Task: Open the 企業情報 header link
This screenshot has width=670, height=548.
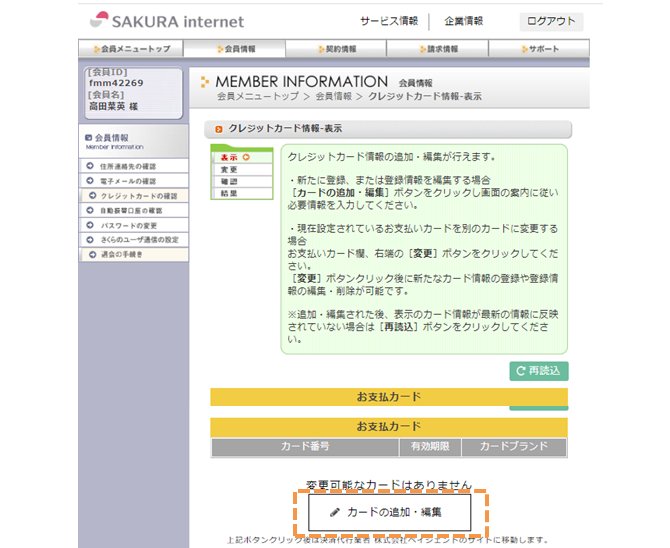Action: pyautogui.click(x=464, y=21)
